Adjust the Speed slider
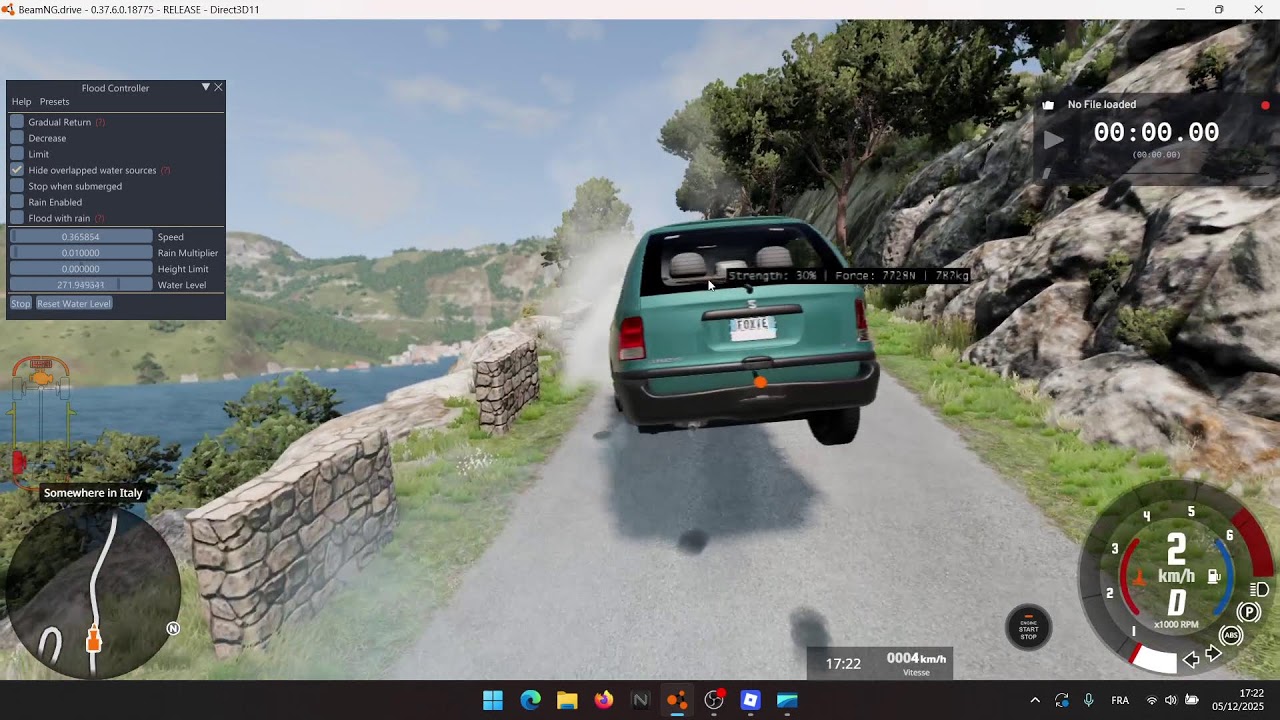The width and height of the screenshot is (1280, 720). [81, 237]
